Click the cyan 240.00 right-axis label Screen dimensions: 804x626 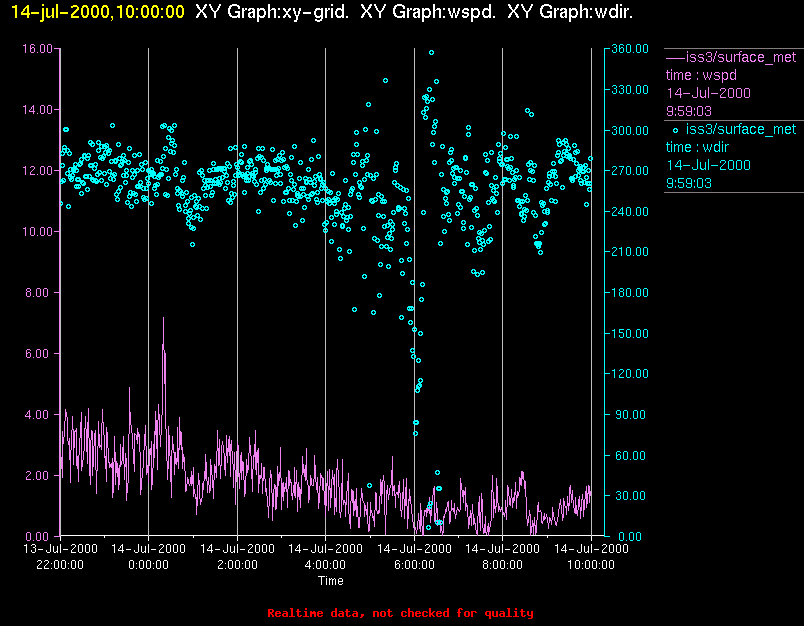click(630, 211)
